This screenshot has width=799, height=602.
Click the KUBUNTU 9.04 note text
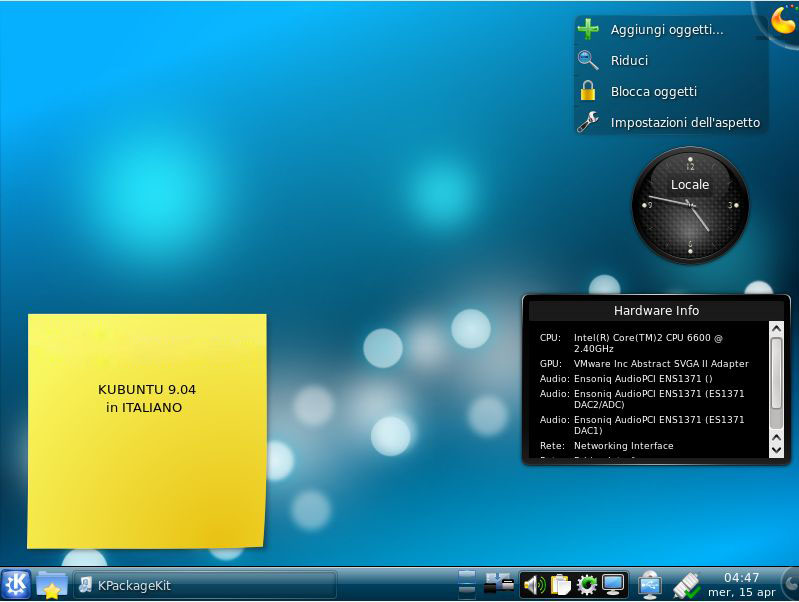pos(147,389)
